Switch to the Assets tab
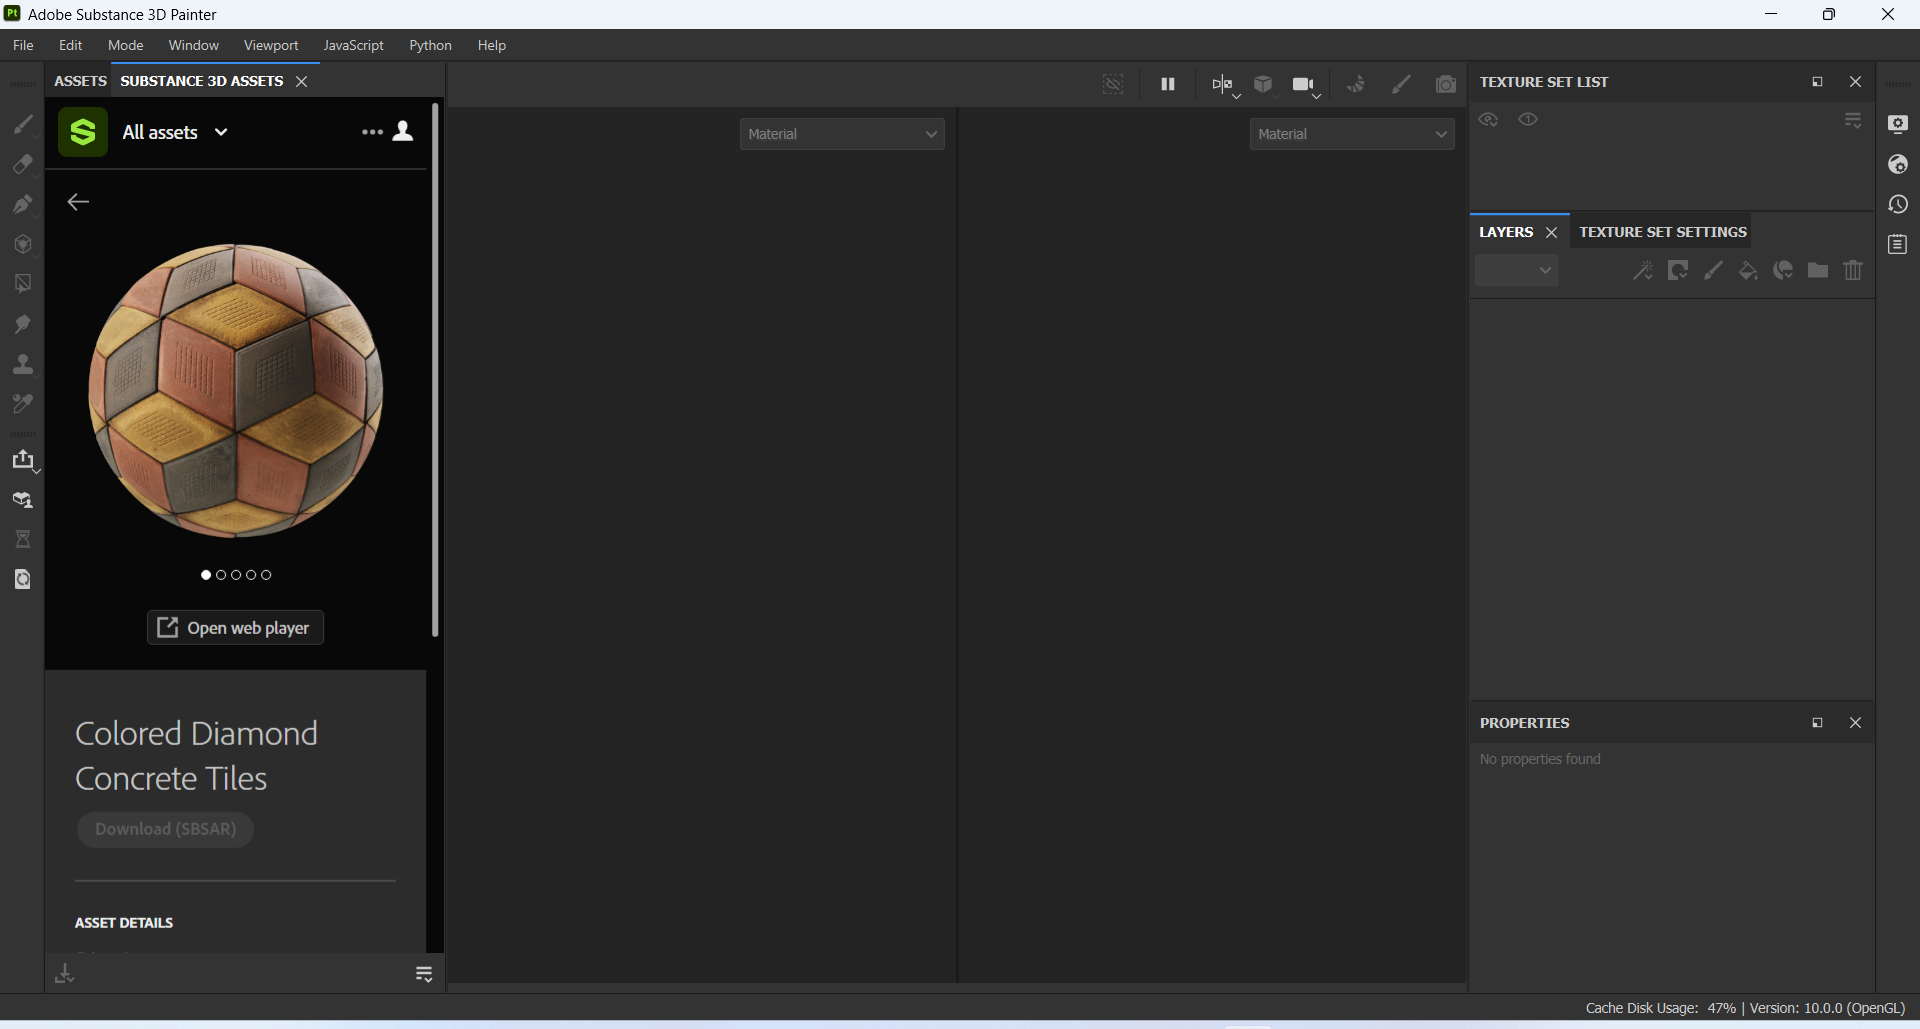 click(80, 81)
